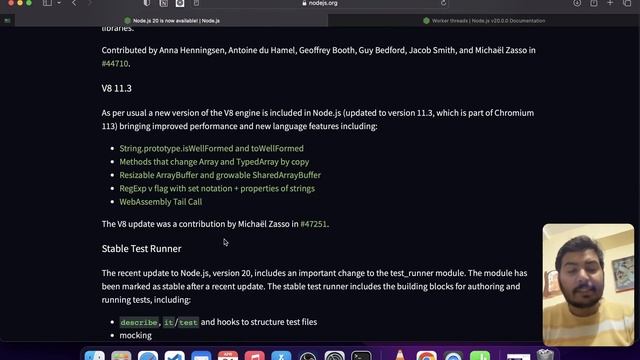The width and height of the screenshot is (640, 360).
Task: Open Methods that change Array by copy link
Action: 214,162
